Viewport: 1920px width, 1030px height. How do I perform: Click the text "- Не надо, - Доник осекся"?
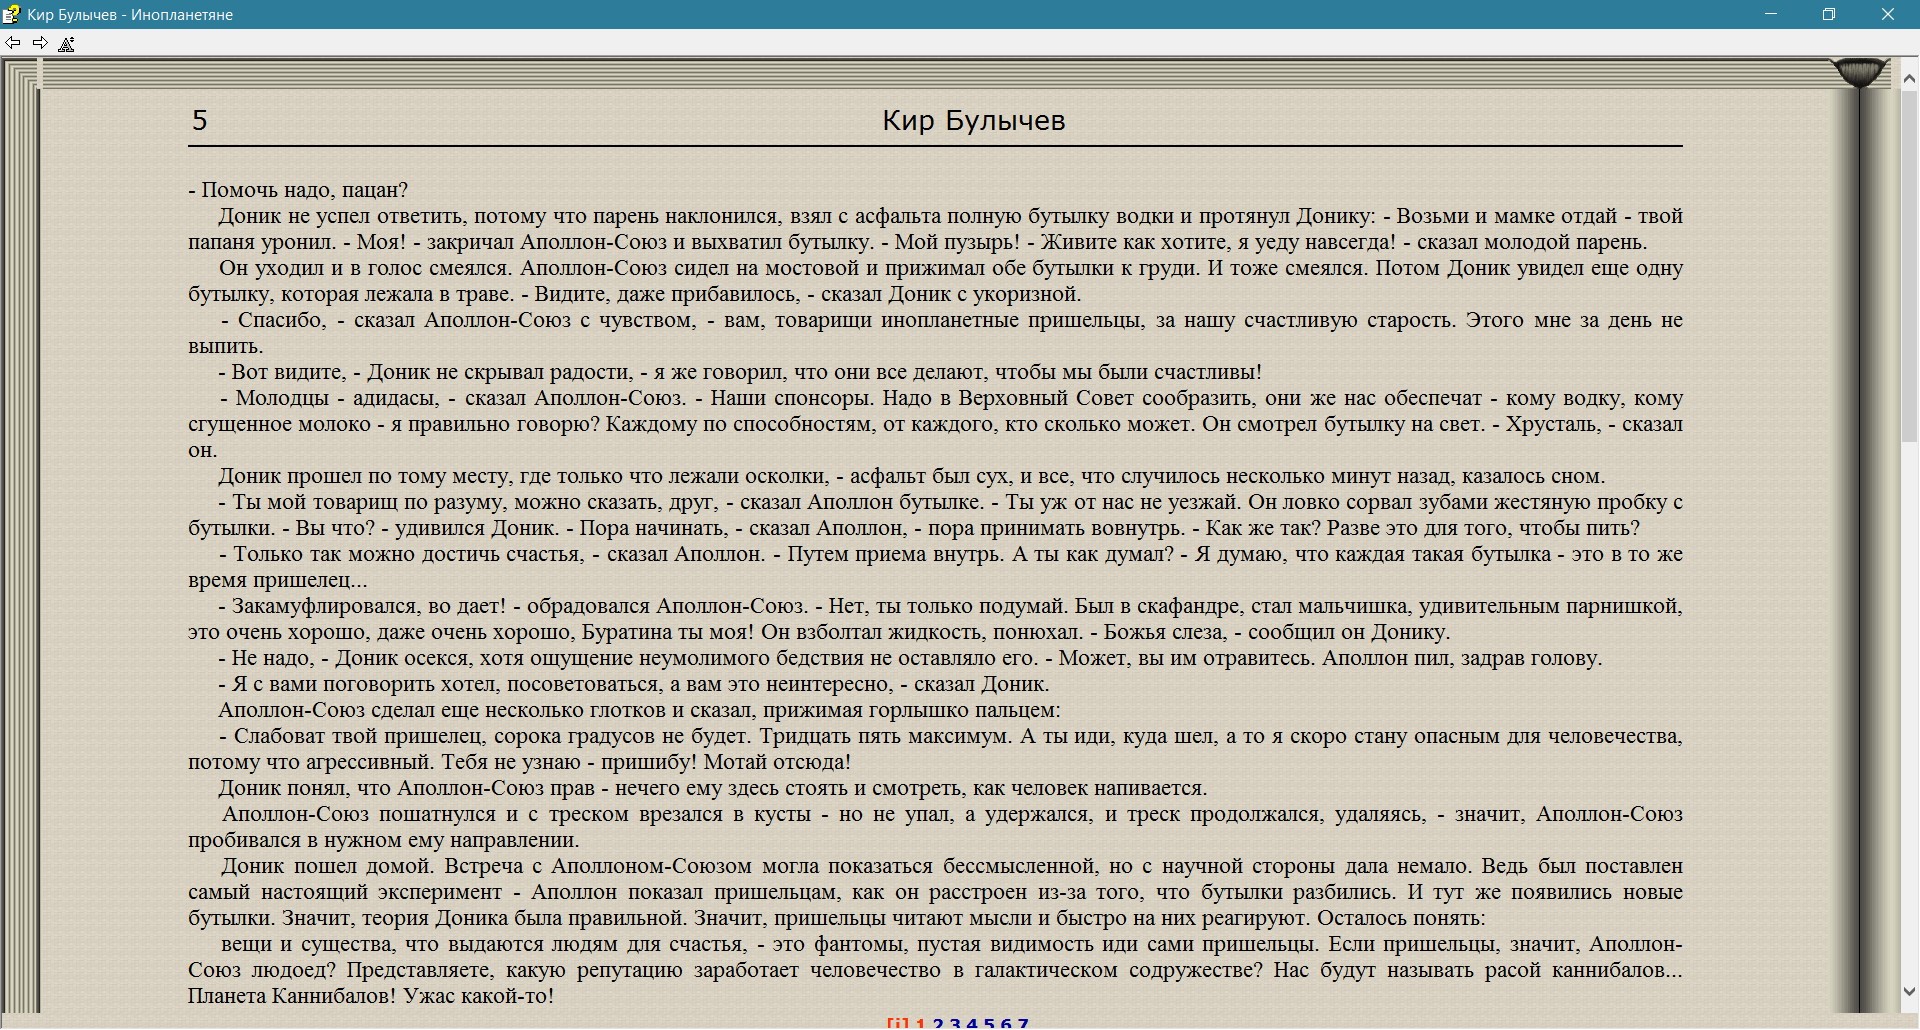(345, 658)
